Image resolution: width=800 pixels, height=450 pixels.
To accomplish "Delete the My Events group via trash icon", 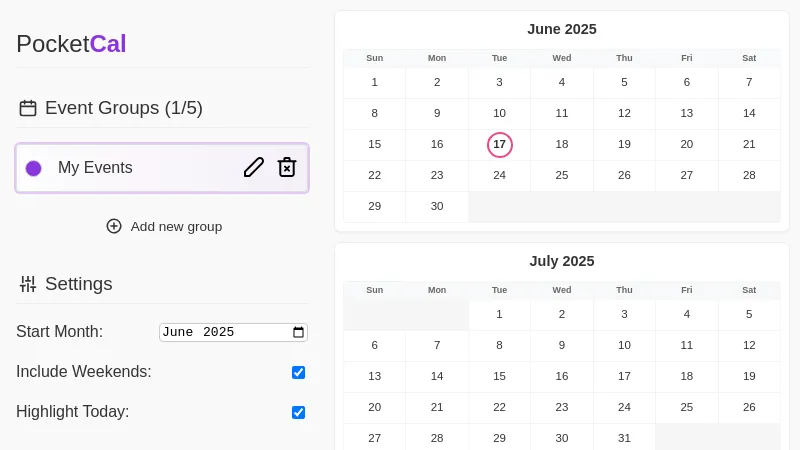I will (287, 167).
